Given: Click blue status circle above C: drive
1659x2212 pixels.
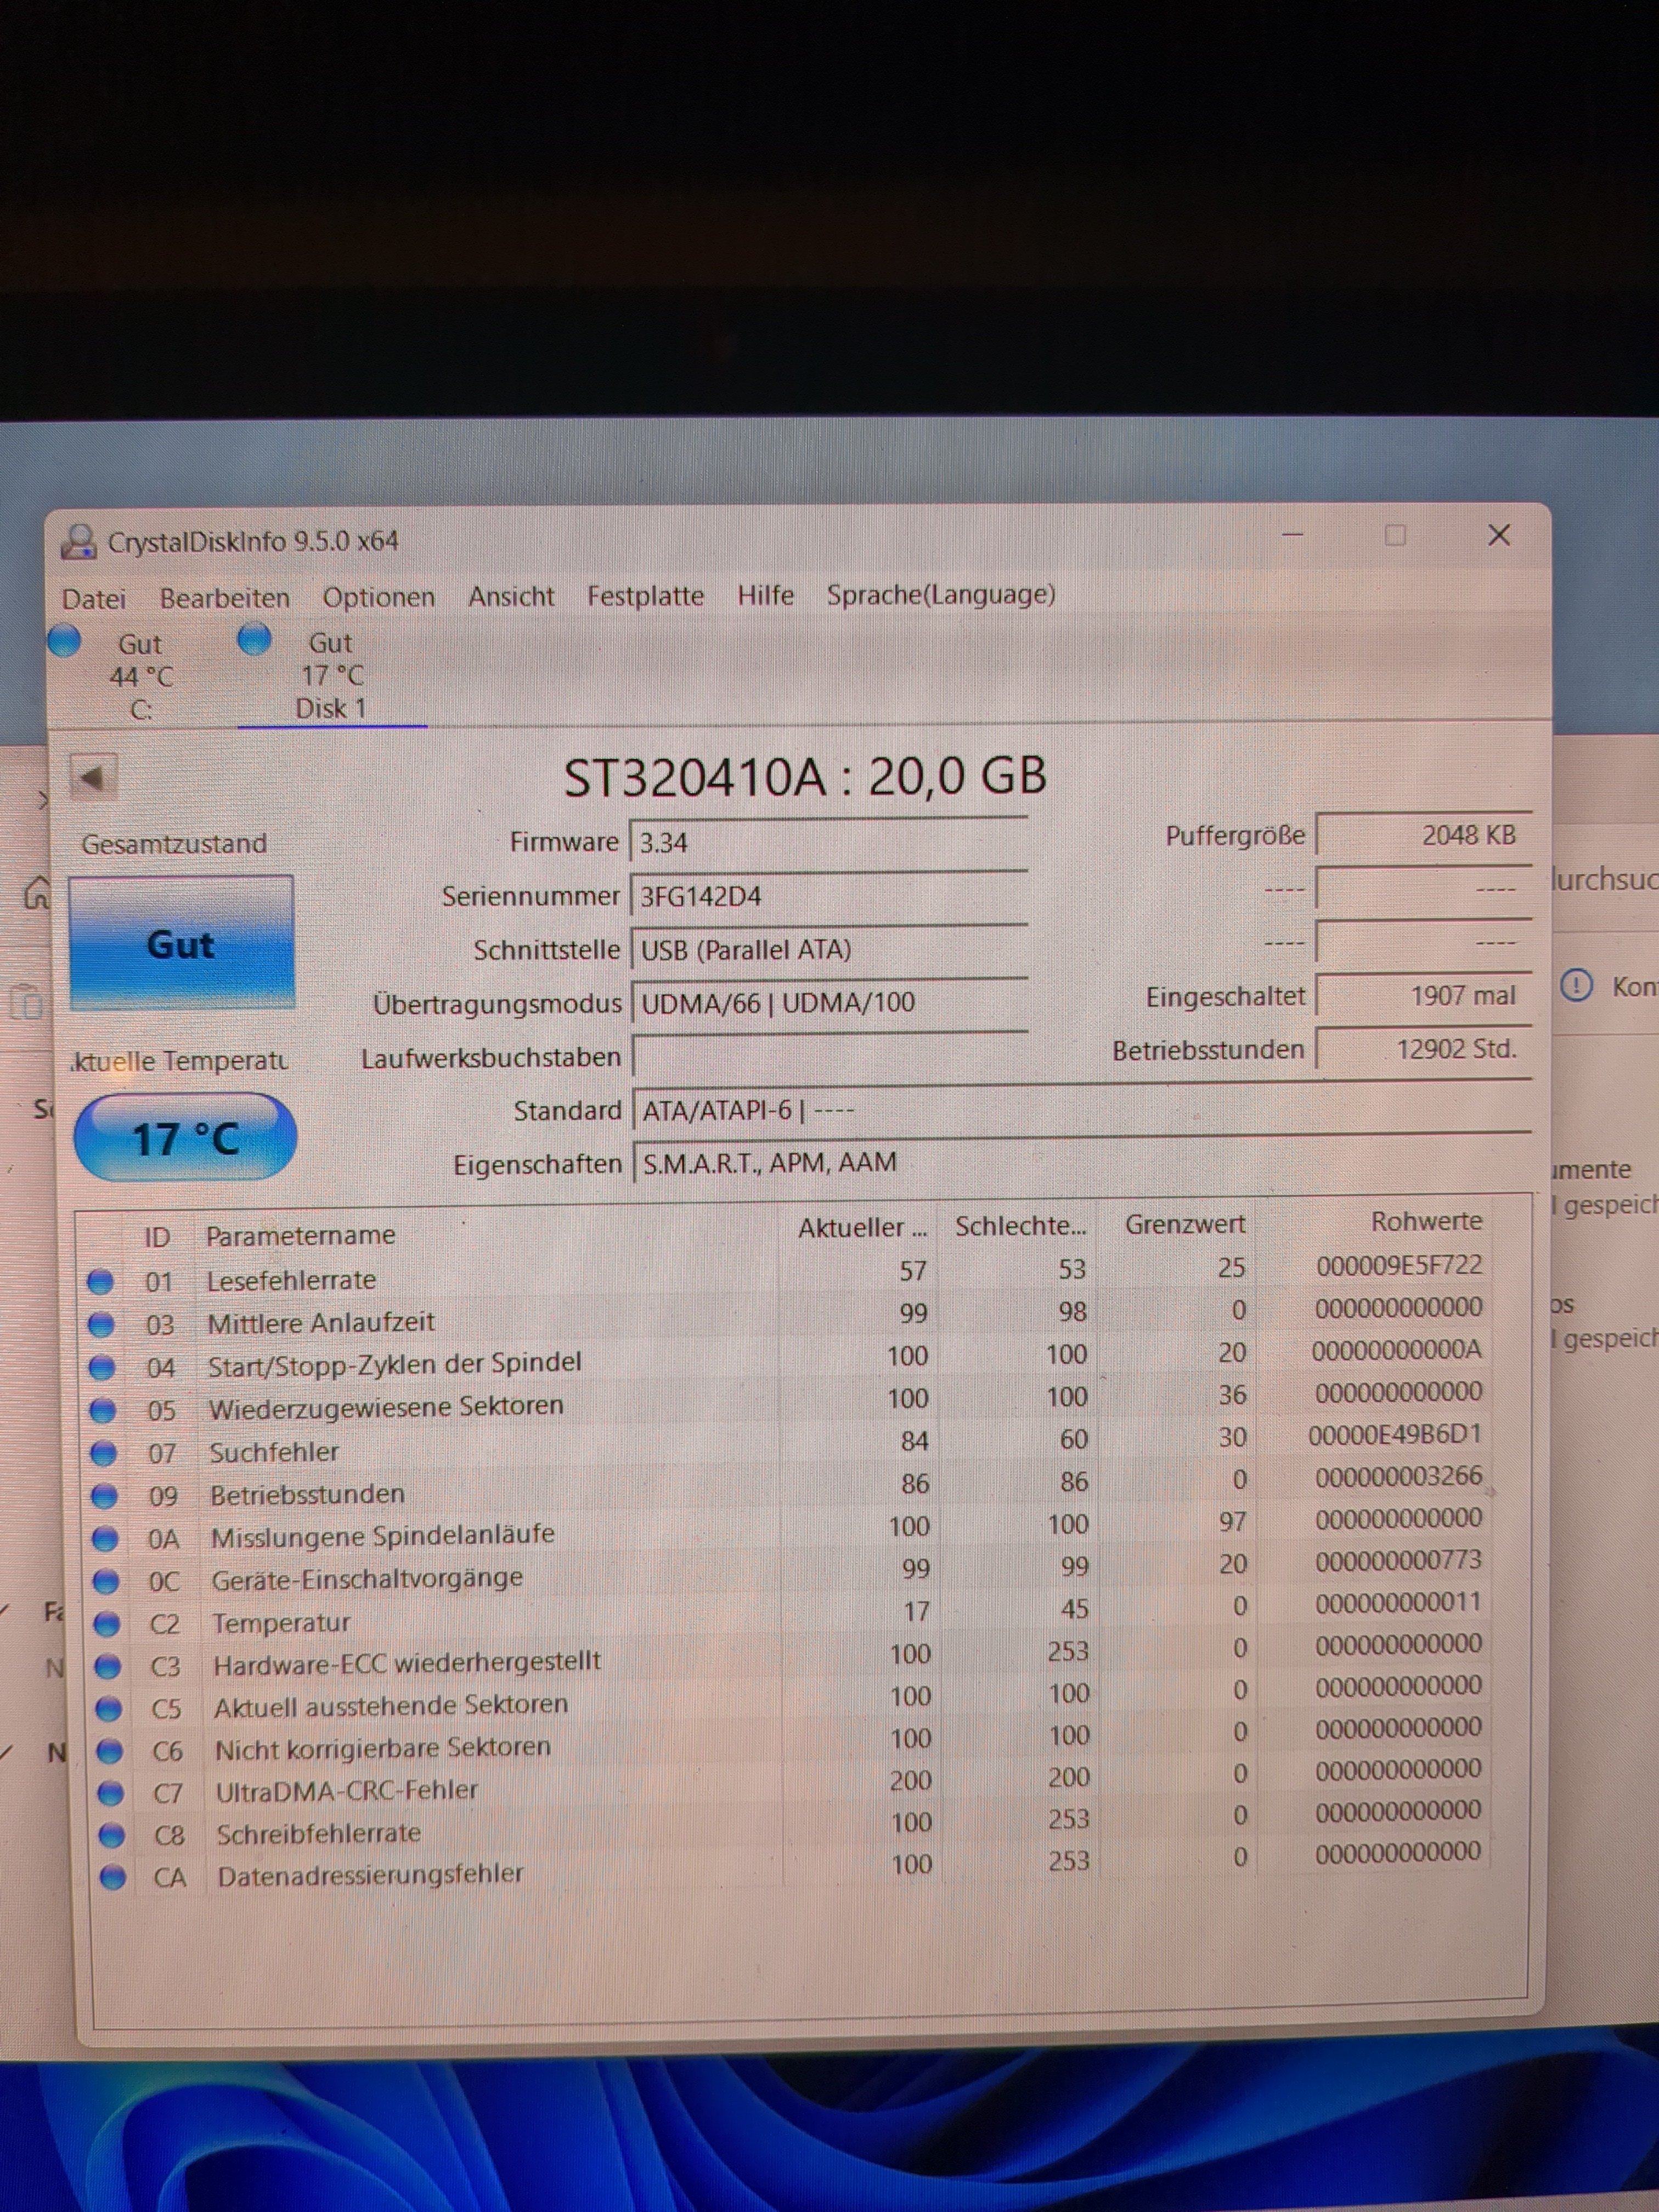Looking at the screenshot, I should click(x=65, y=640).
